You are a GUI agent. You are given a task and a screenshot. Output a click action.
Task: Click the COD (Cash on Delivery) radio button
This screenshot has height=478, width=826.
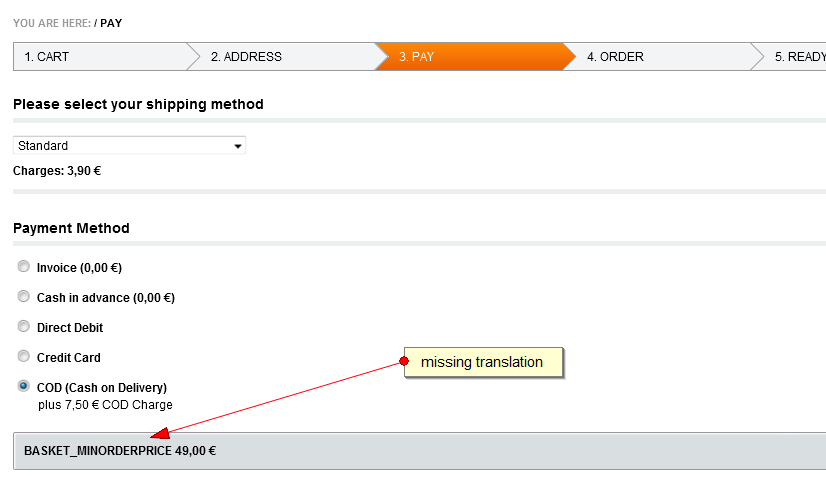tap(24, 387)
